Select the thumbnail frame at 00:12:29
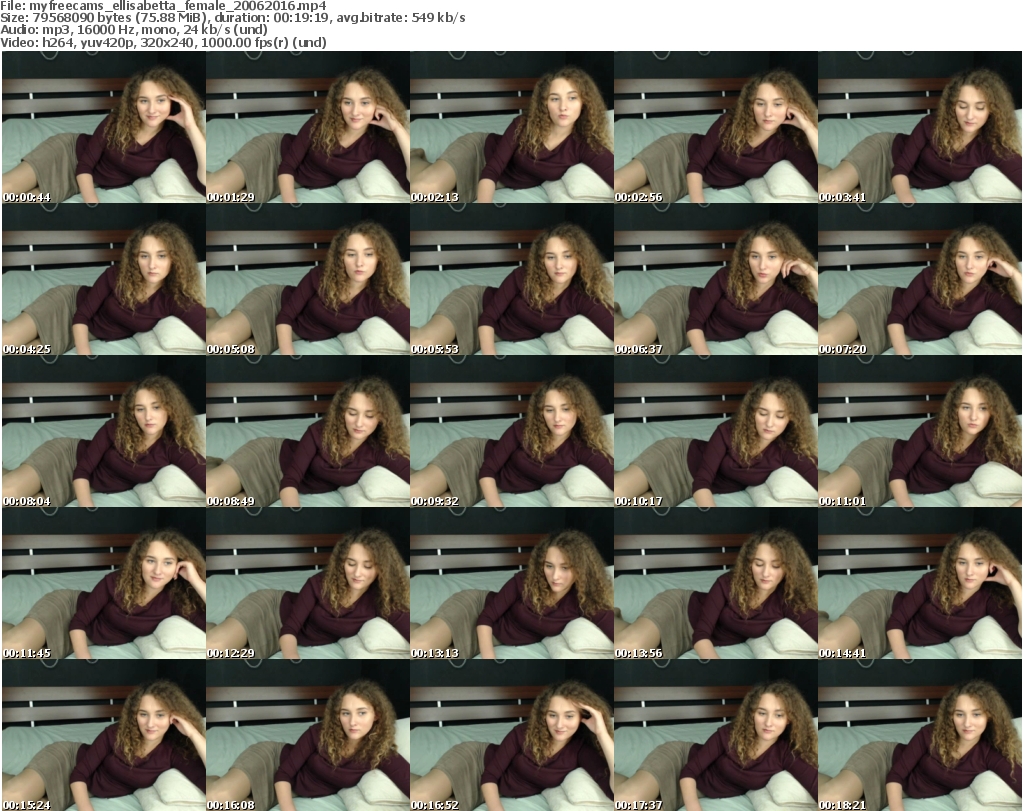This screenshot has width=1024, height=811. [308, 583]
